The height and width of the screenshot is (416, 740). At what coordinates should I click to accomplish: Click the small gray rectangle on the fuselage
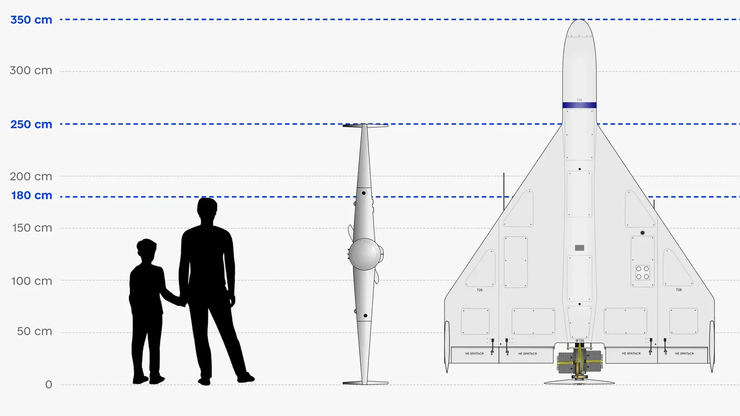pyautogui.click(x=579, y=247)
